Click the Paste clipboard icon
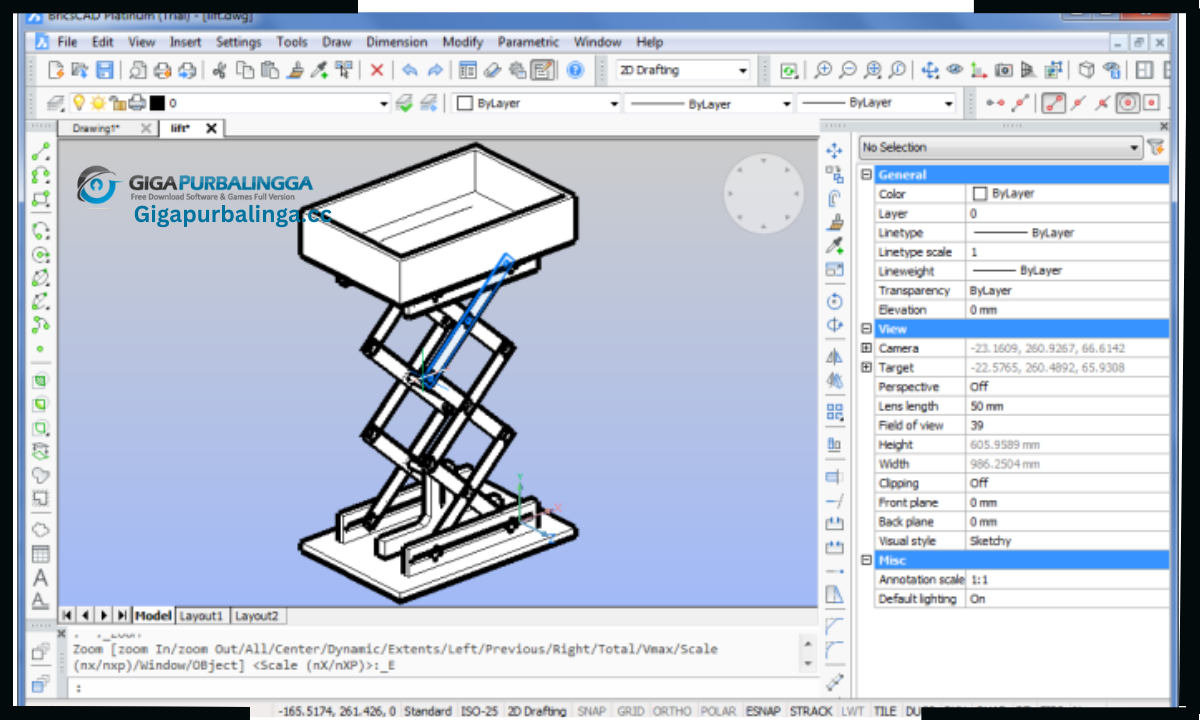This screenshot has height=720, width=1200. pyautogui.click(x=270, y=70)
